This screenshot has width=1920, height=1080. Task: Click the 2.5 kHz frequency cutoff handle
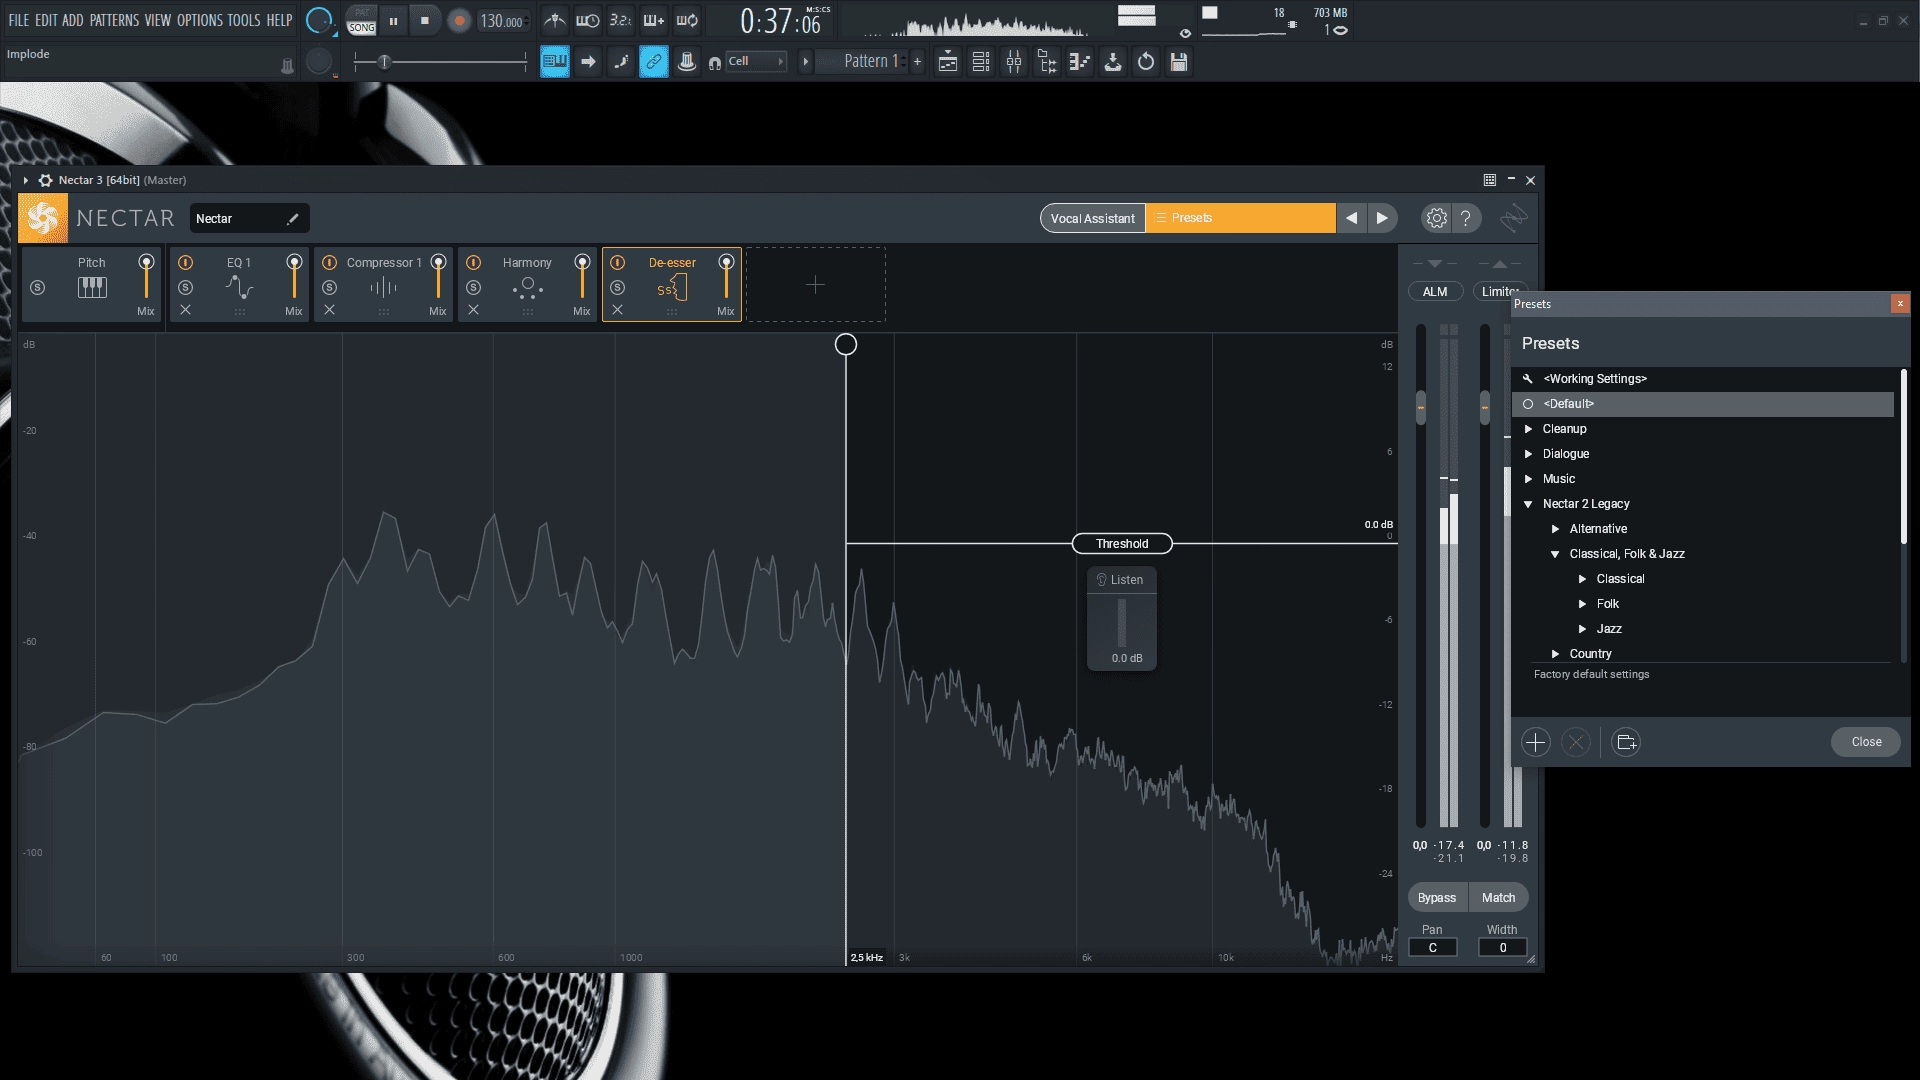[846, 345]
